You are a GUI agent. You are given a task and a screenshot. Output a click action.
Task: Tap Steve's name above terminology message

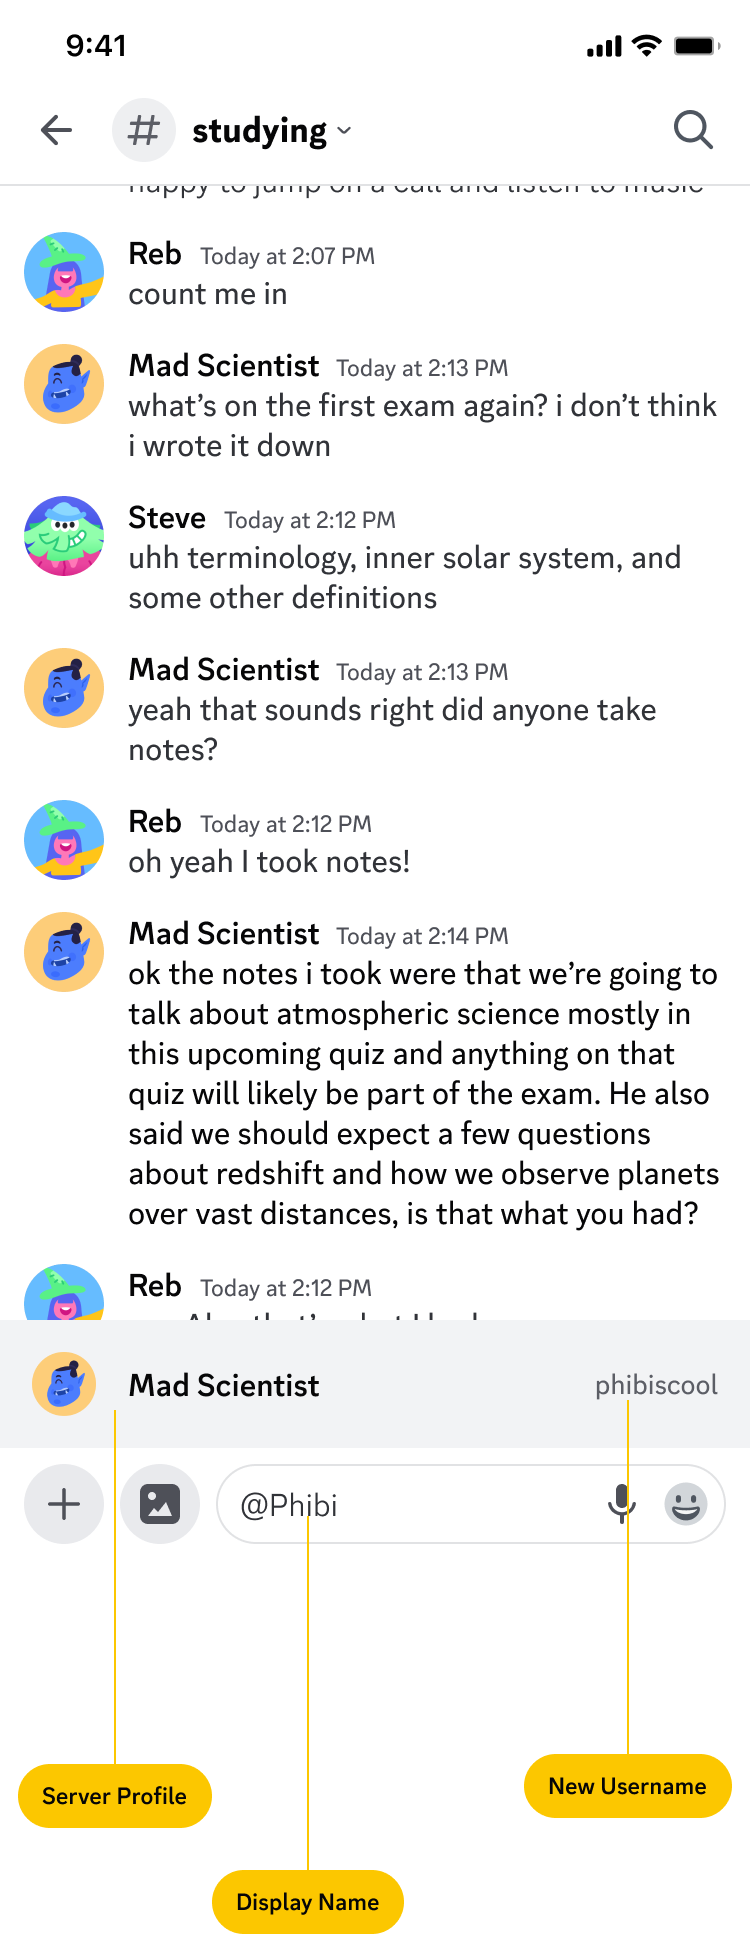(x=167, y=518)
